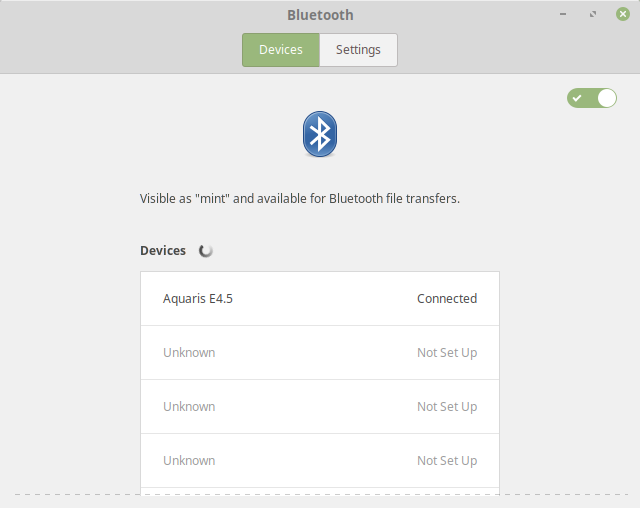Click the 'Visible as mint' description text

[300, 199]
